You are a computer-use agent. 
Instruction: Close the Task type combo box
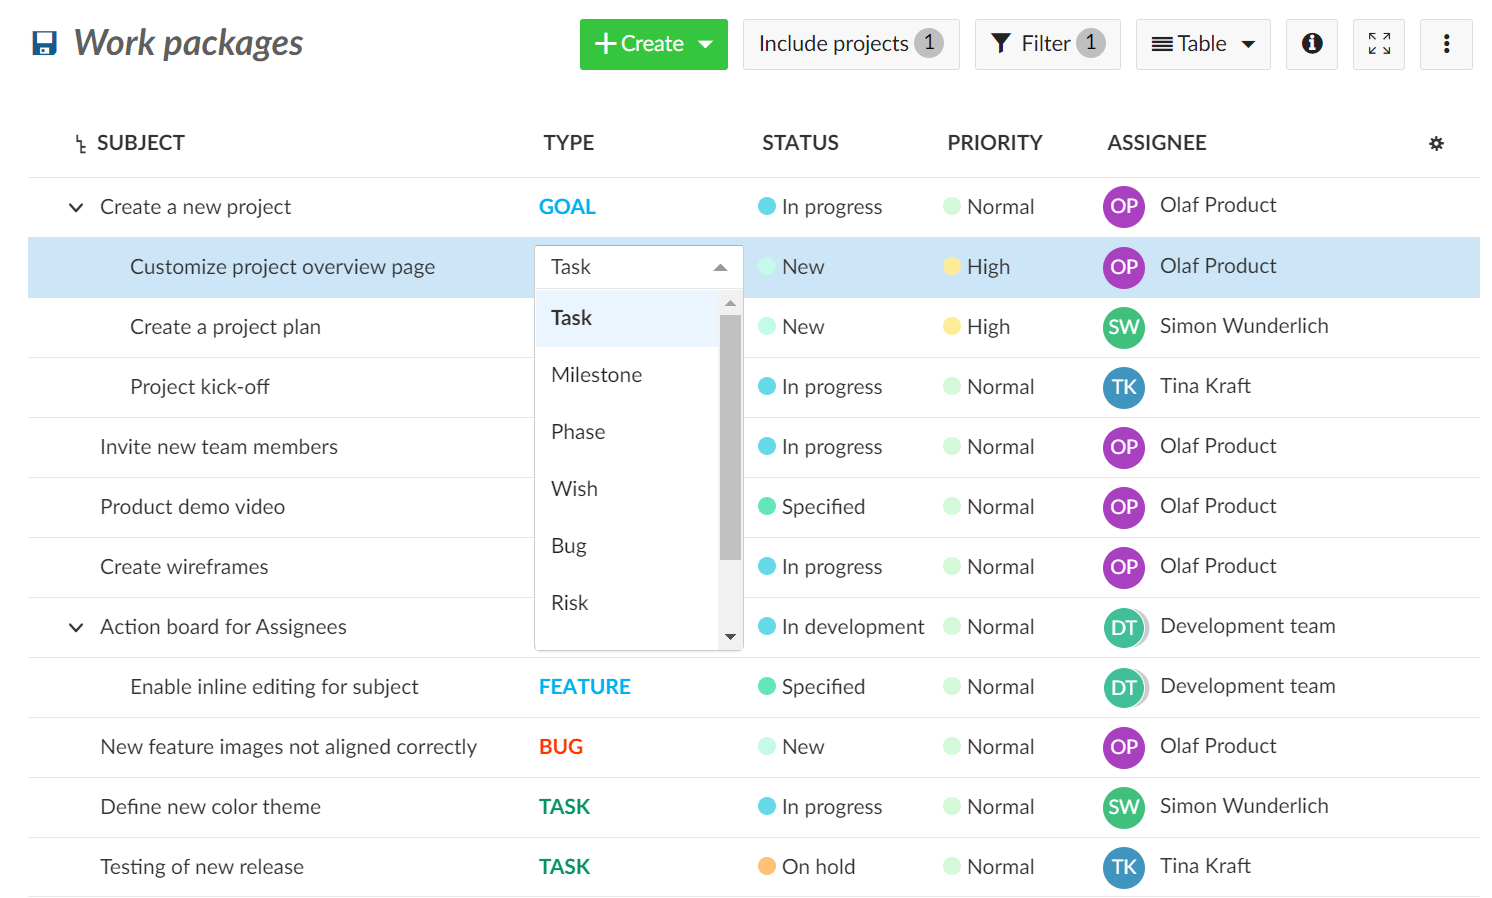click(x=720, y=267)
